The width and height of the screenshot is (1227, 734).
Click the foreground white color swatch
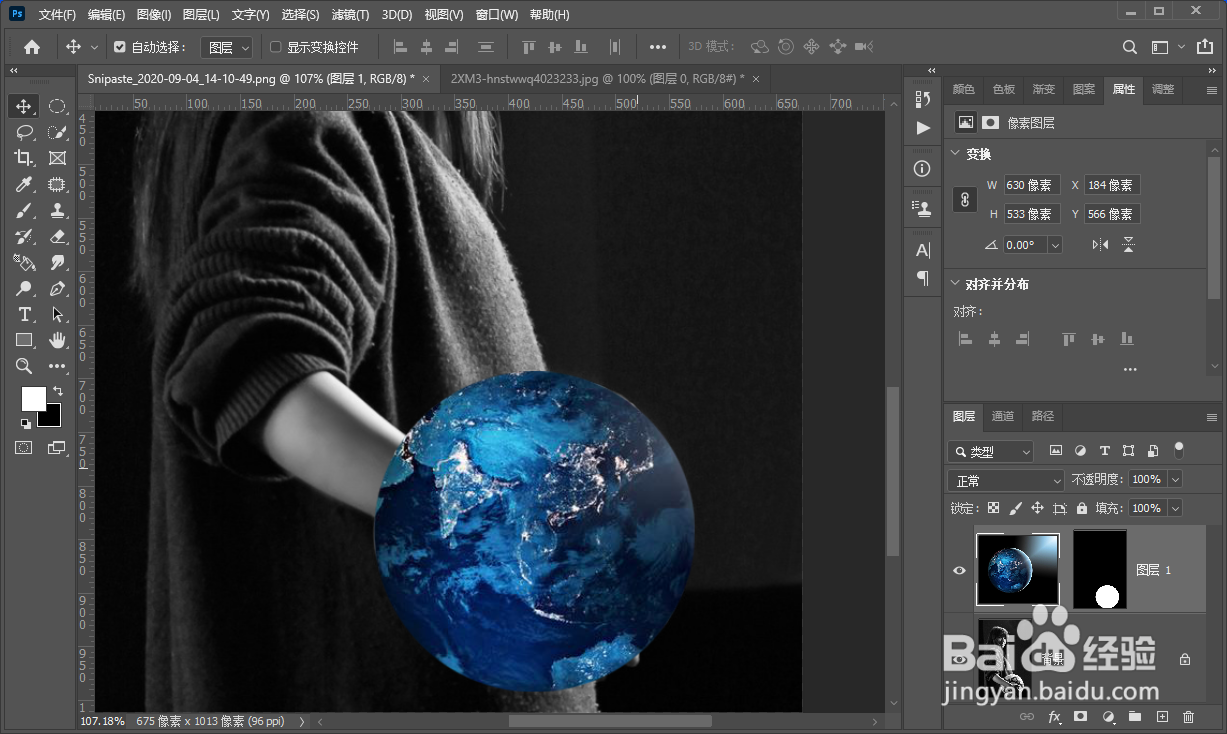pyautogui.click(x=33, y=398)
